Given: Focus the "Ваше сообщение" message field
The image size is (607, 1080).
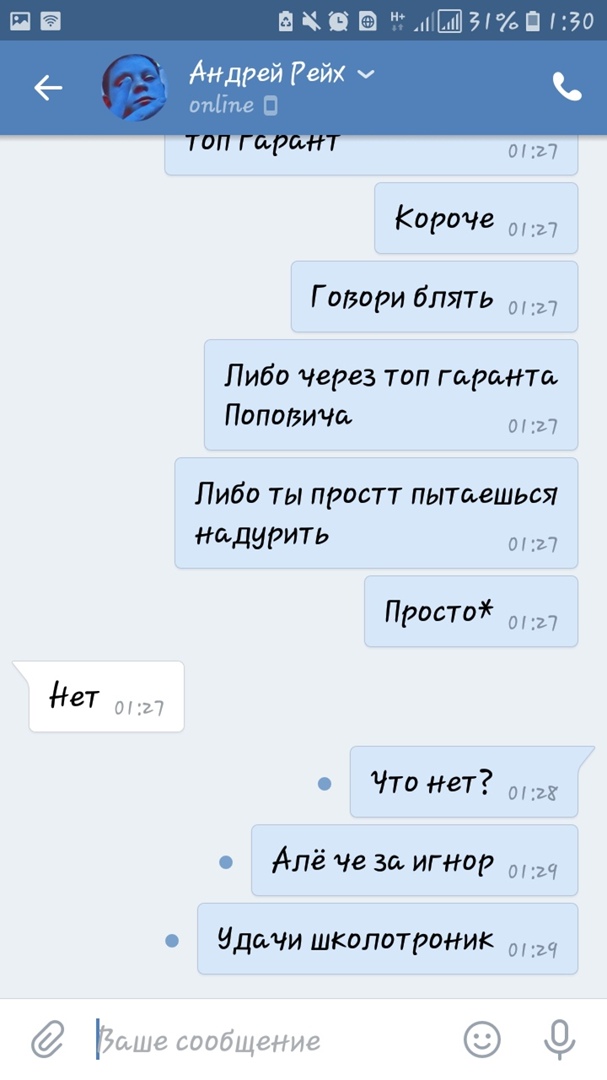Looking at the screenshot, I should [x=276, y=1039].
